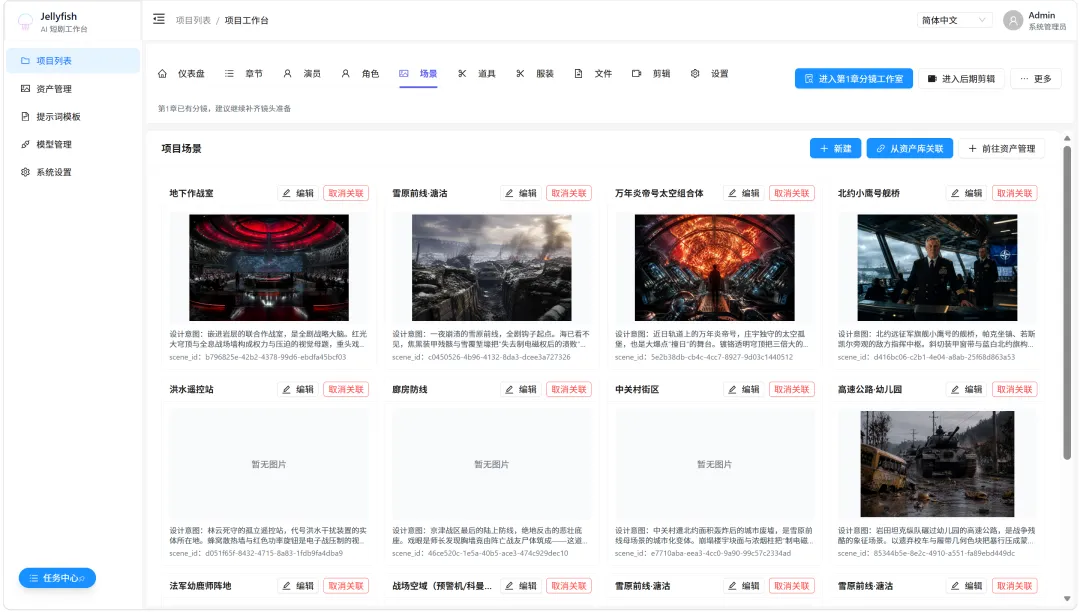Click the 第1章已有分镜 hint text
This screenshot has width=1080, height=612.
[225, 108]
